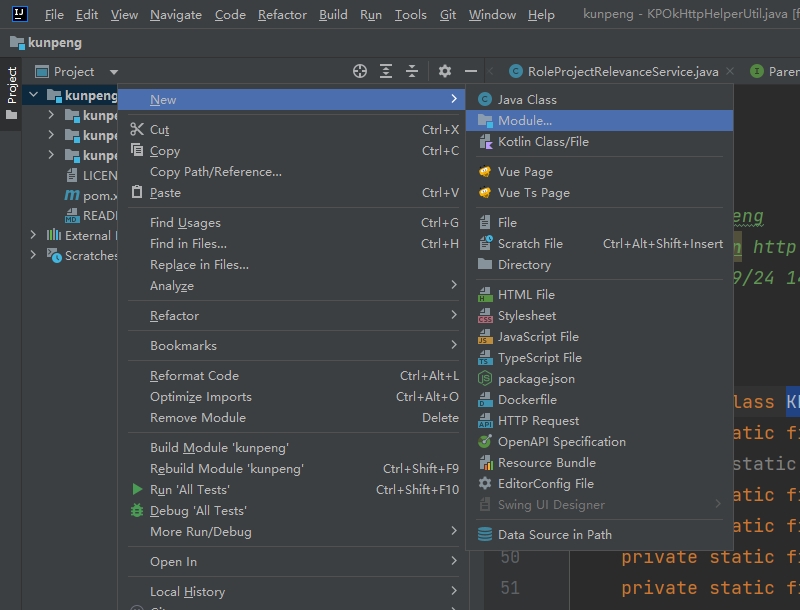Expand the External Libraries tree node
The image size is (800, 610).
click(34, 235)
